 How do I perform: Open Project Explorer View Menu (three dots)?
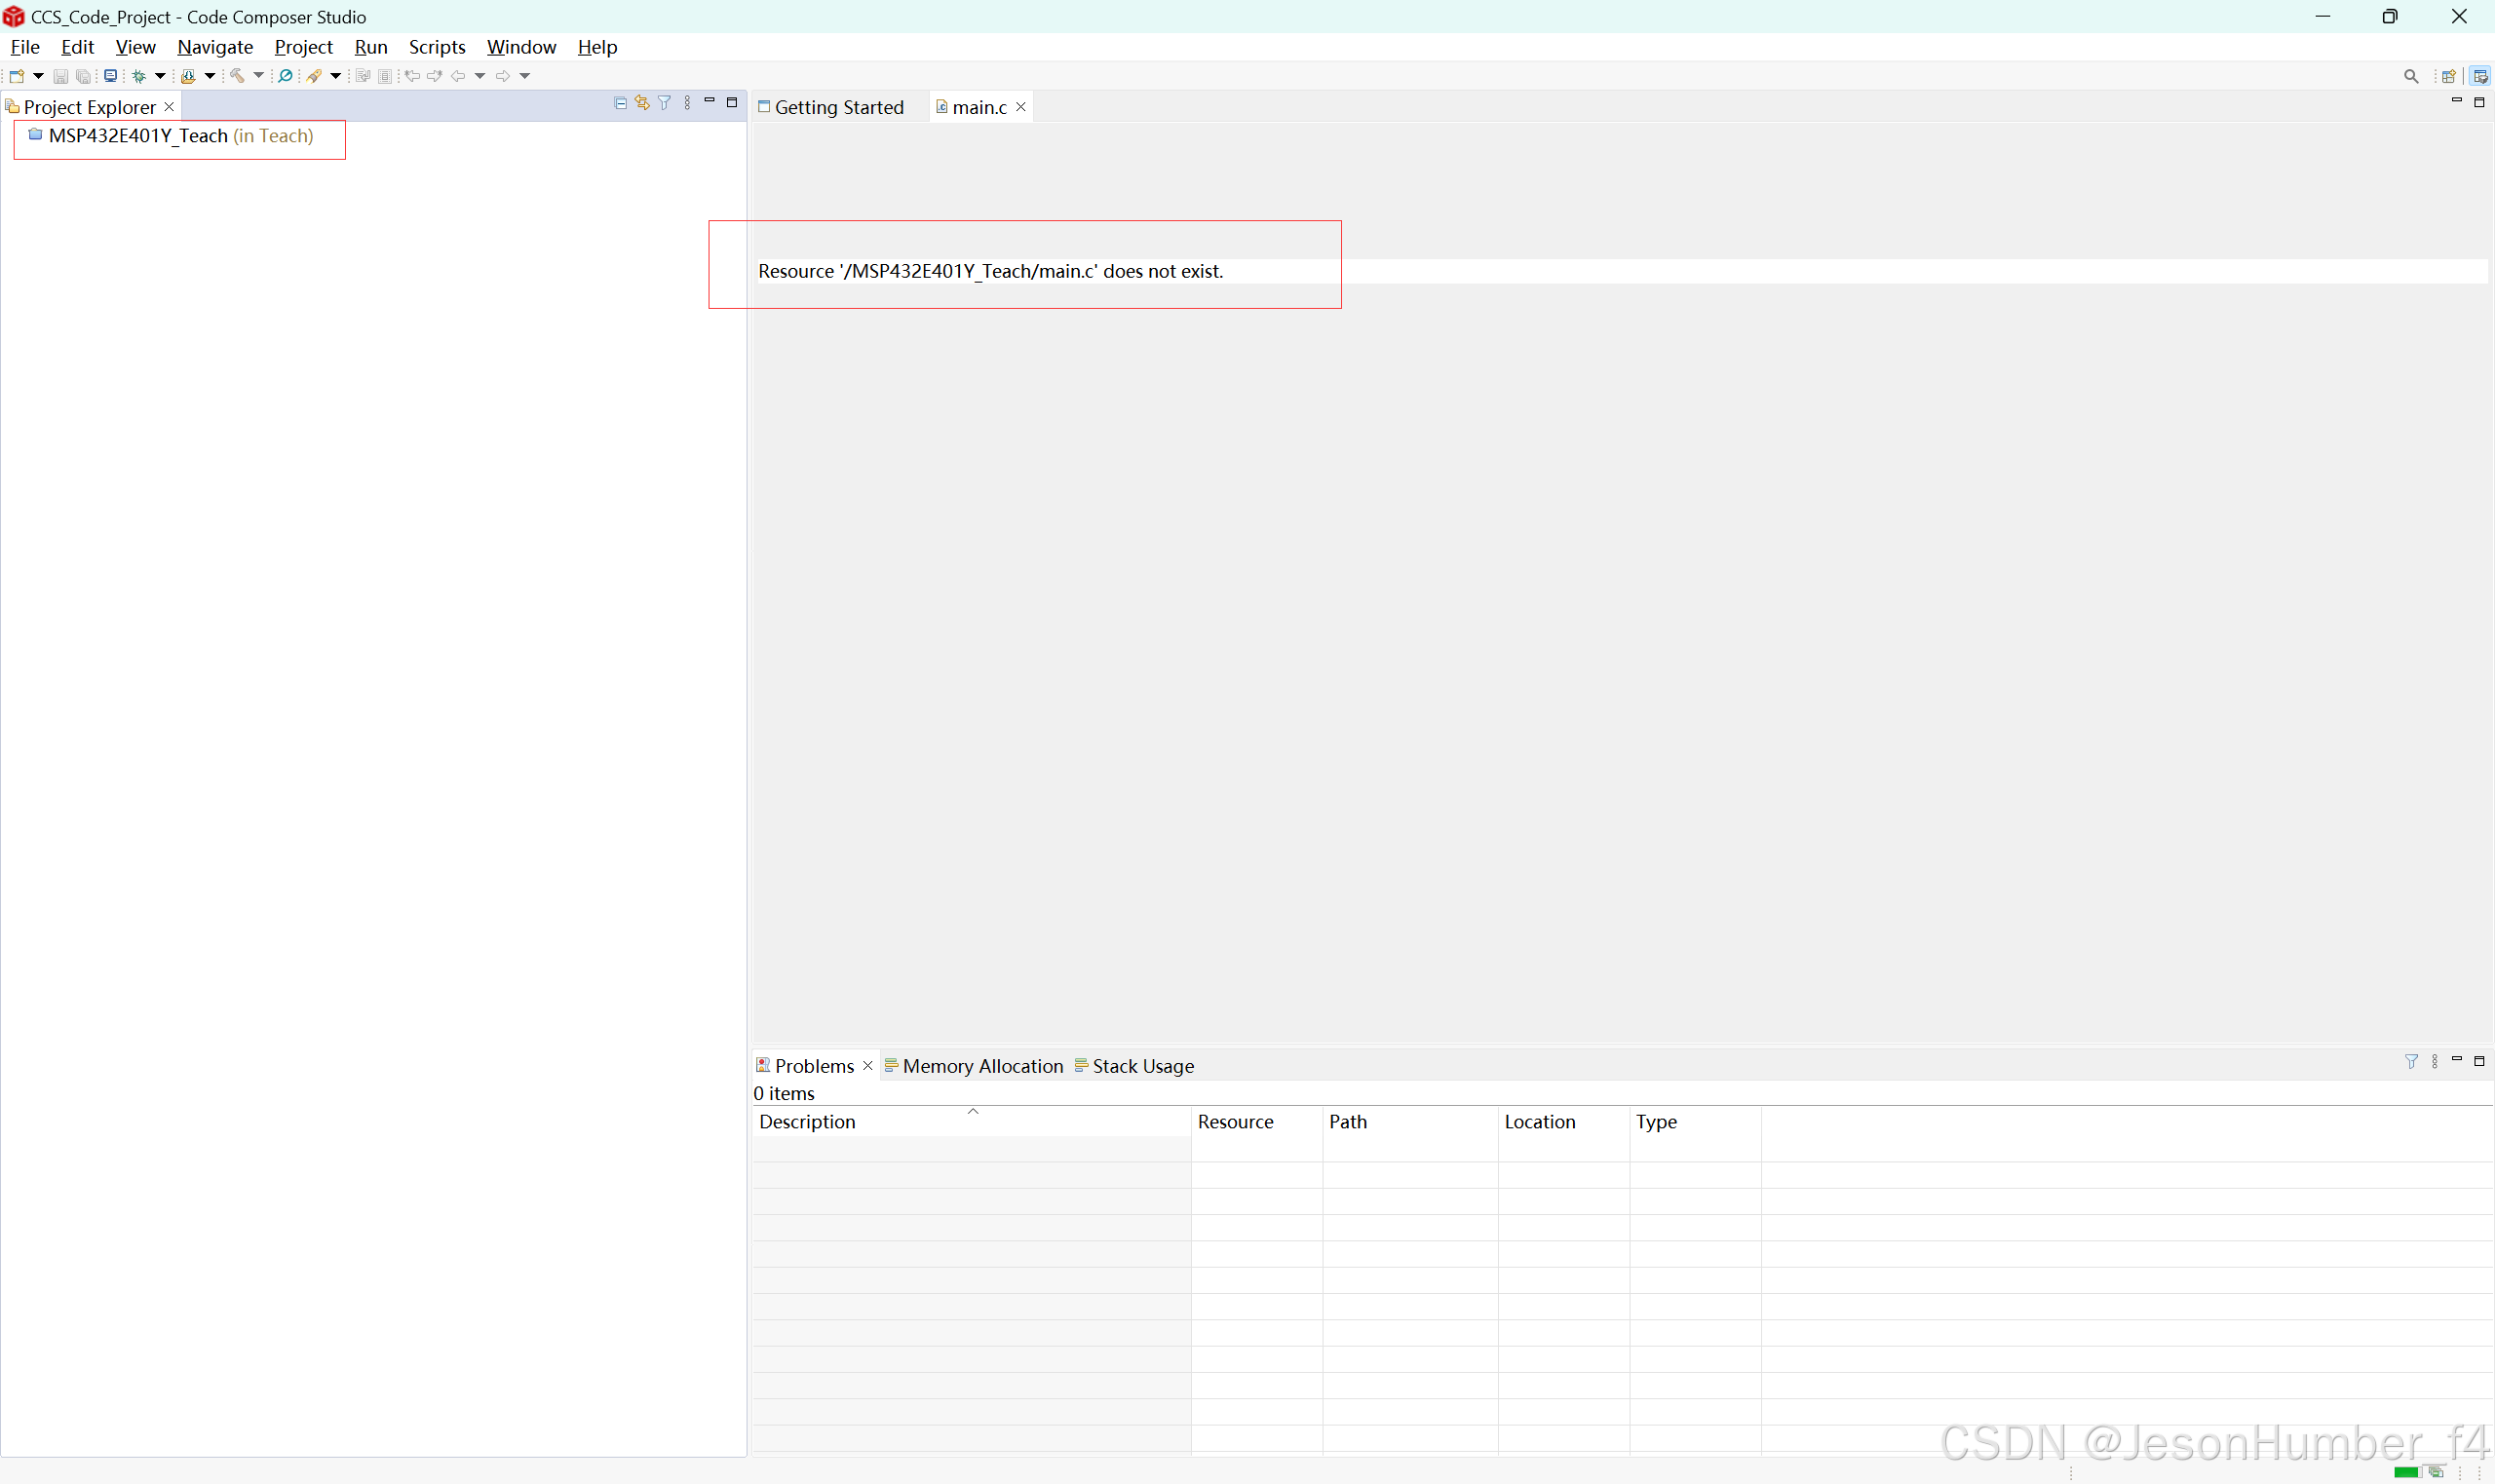point(687,103)
